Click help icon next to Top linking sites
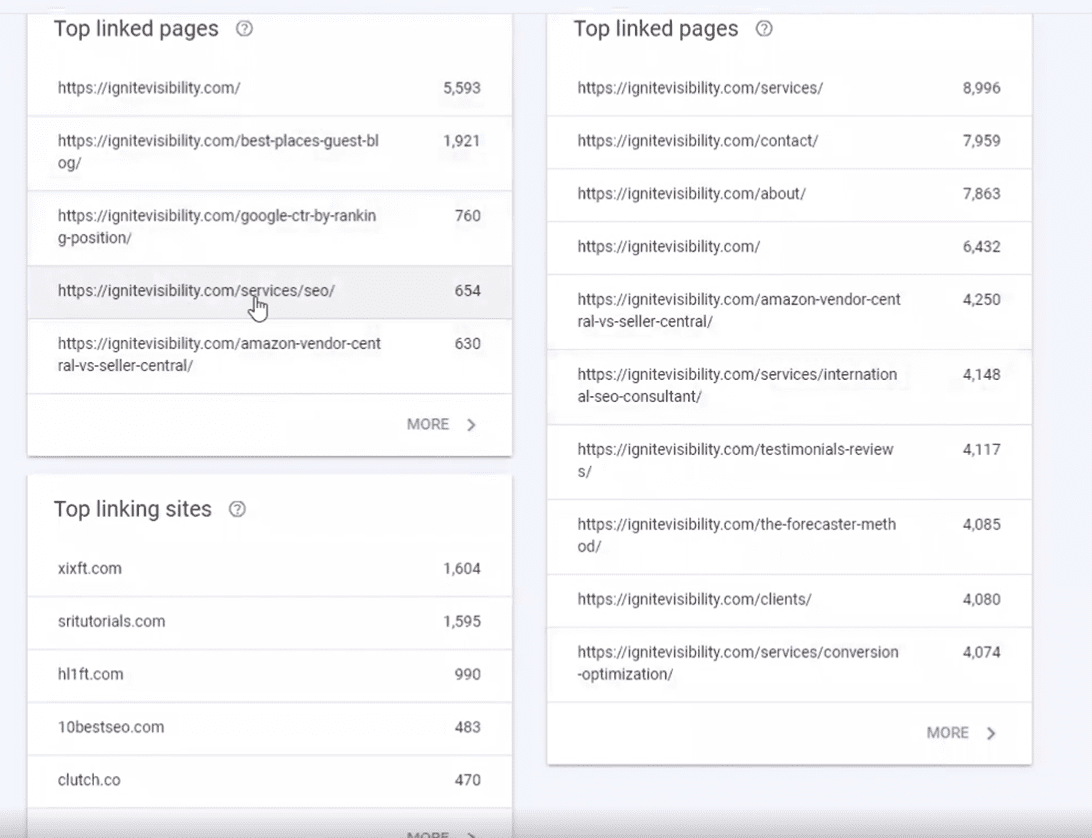 (x=237, y=509)
